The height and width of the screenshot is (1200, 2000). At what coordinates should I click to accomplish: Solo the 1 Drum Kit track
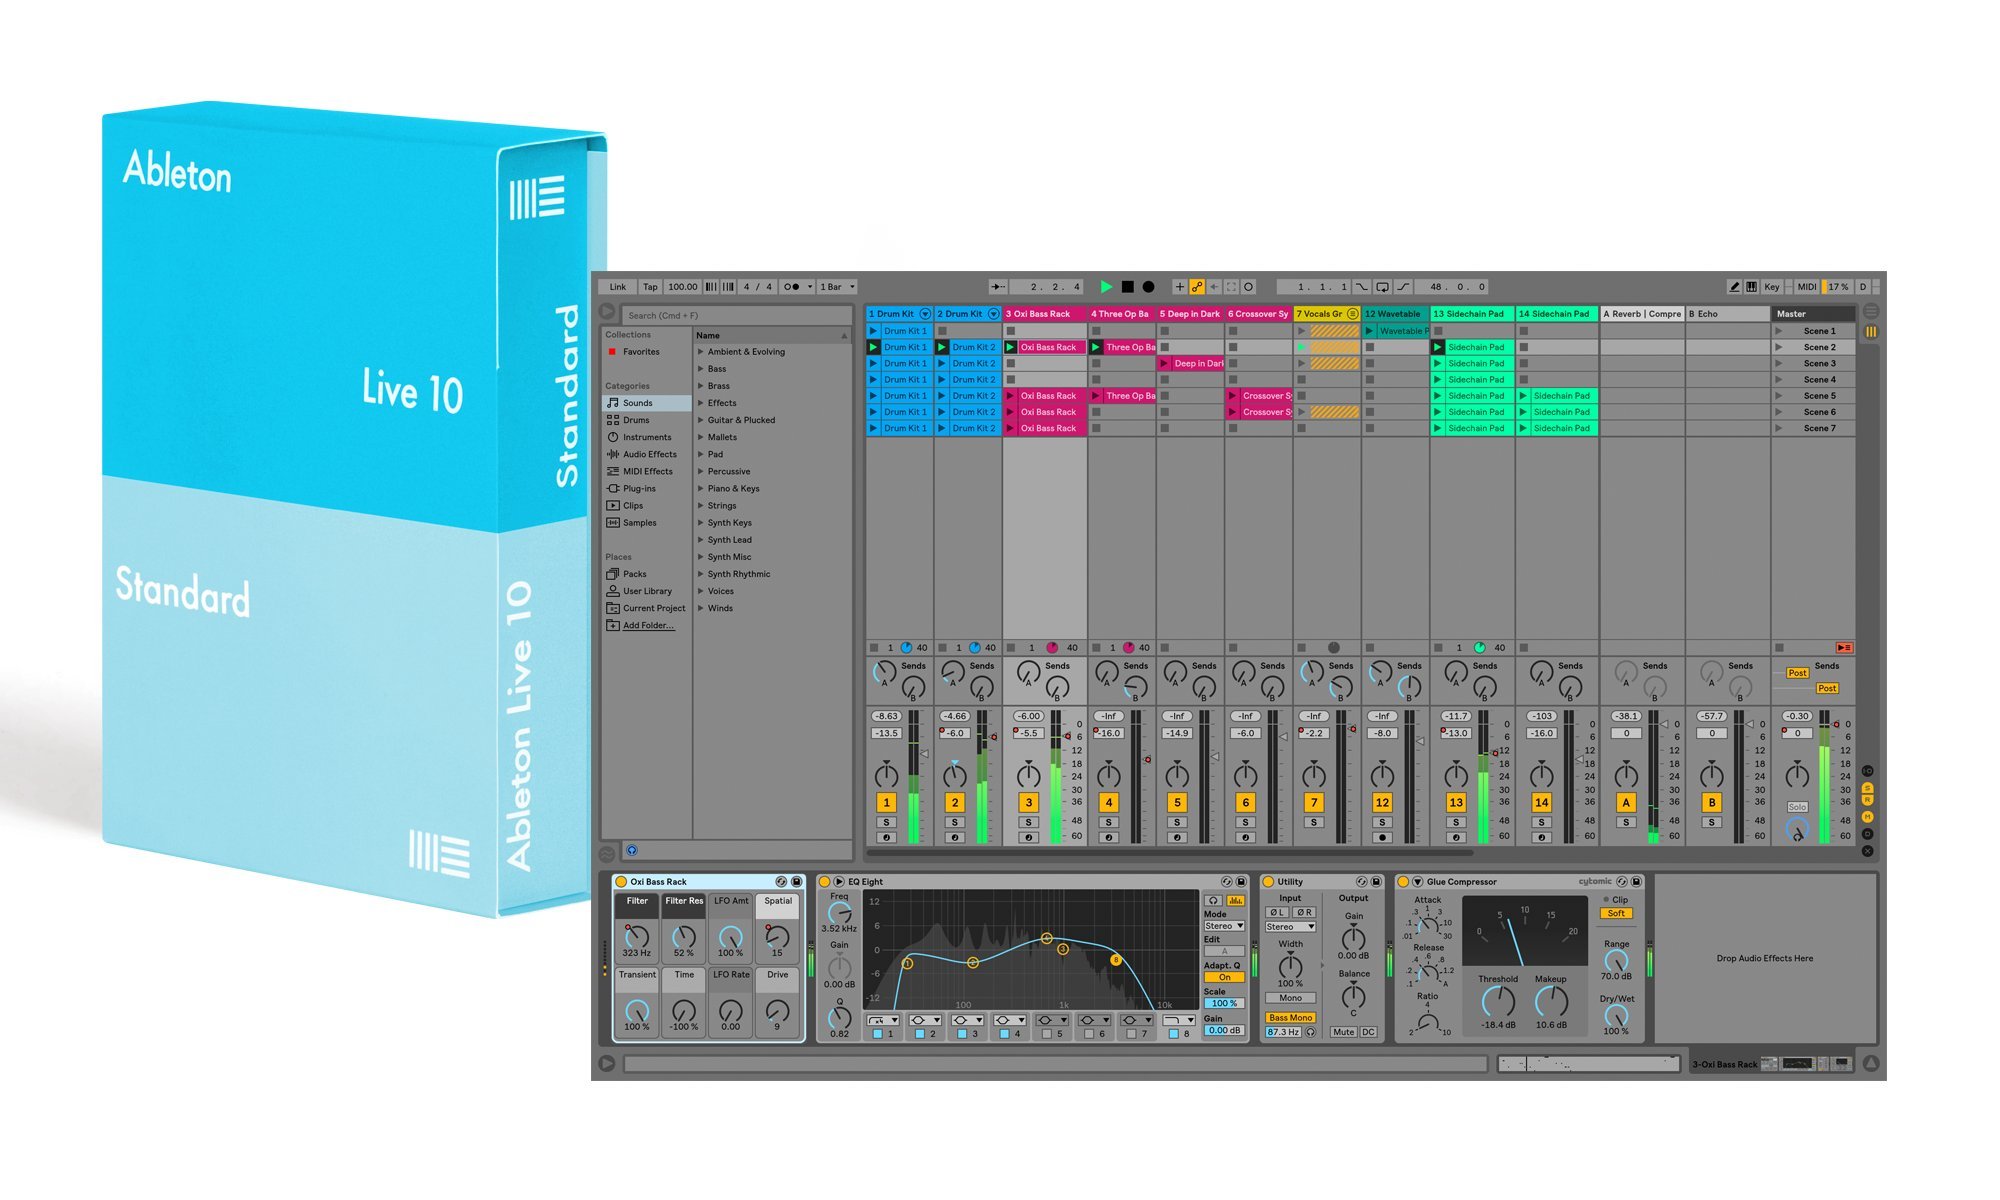[886, 821]
